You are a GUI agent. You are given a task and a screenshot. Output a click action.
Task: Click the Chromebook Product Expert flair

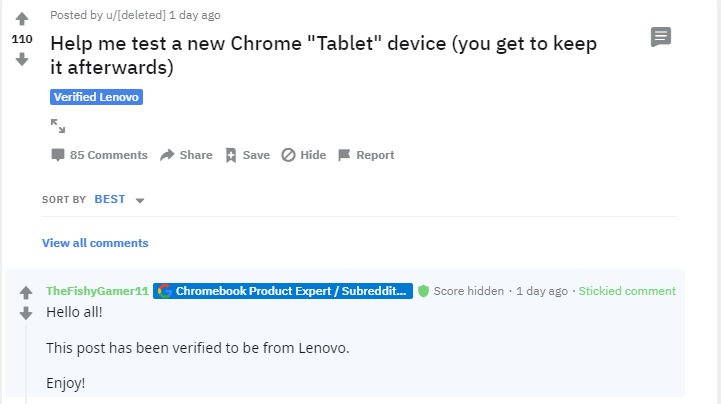pos(283,291)
